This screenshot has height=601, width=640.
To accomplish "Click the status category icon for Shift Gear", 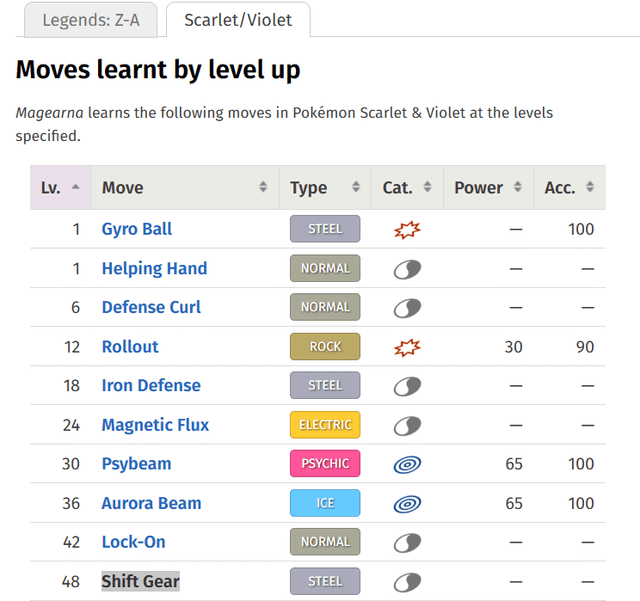I will [x=407, y=581].
